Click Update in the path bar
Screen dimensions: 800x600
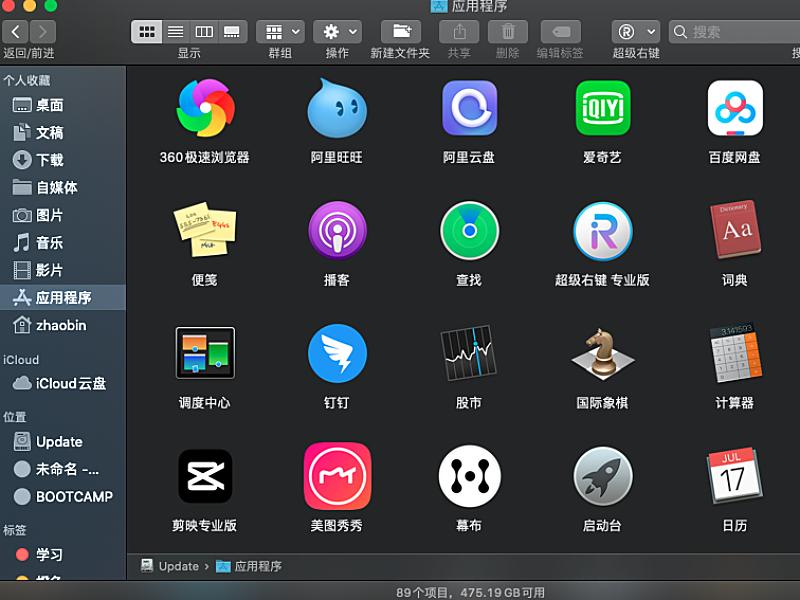170,566
